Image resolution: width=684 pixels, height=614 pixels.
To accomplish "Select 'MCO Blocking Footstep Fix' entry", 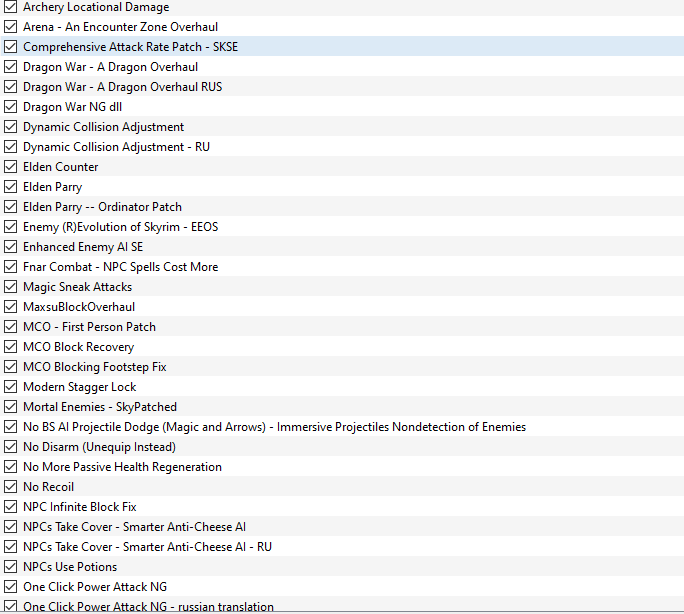I will click(x=95, y=367).
